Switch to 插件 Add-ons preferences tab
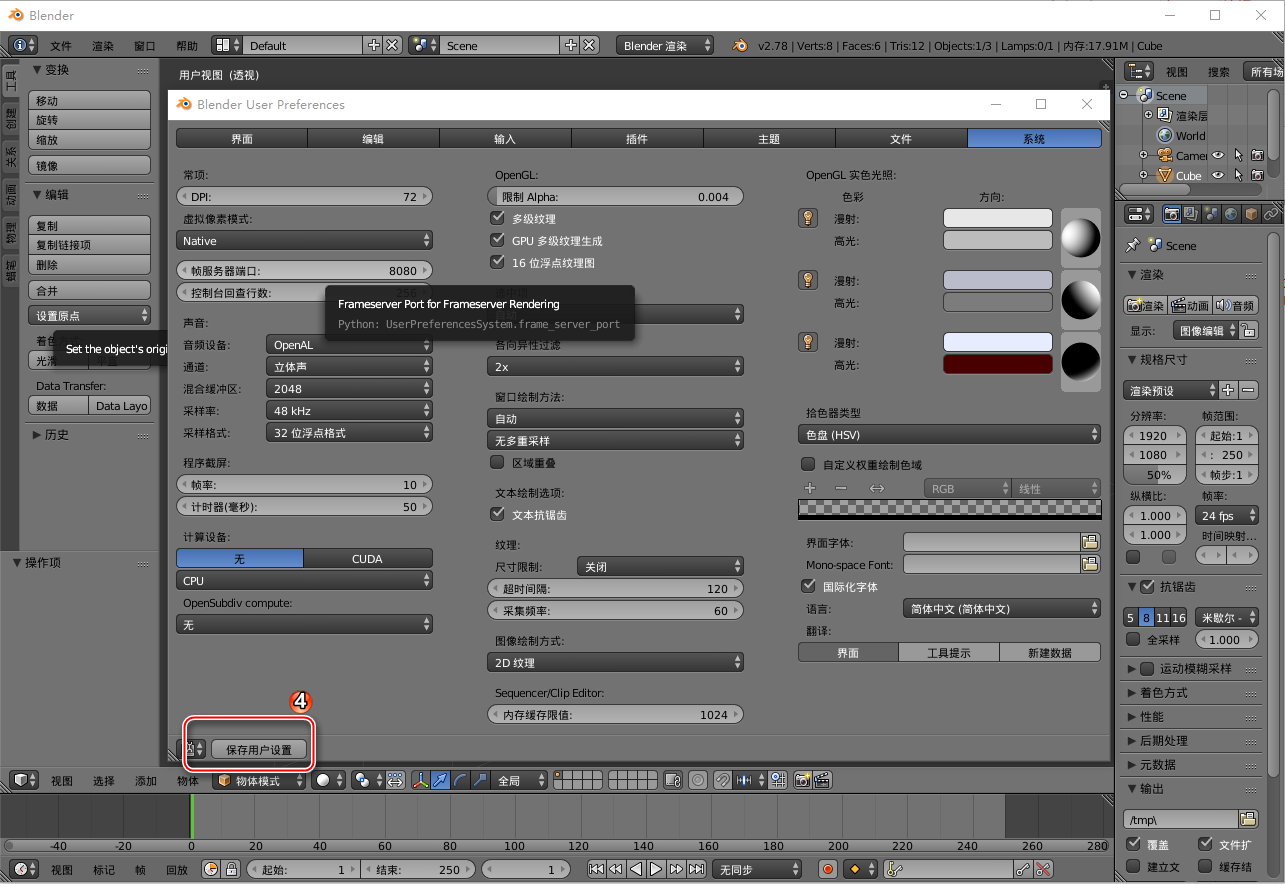This screenshot has height=884, width=1285. (x=637, y=139)
